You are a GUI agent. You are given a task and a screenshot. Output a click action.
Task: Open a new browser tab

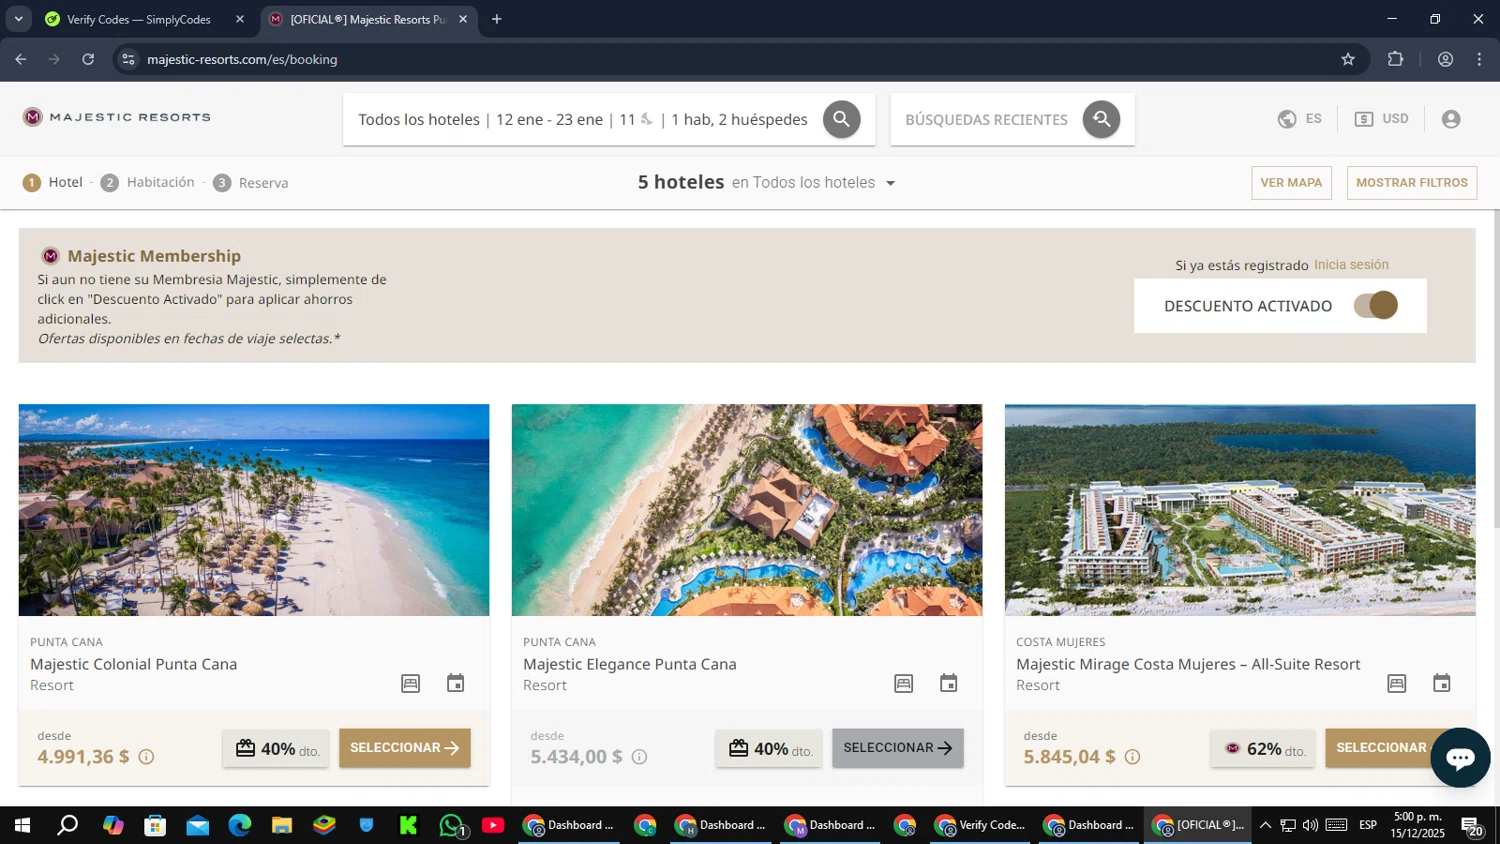tap(497, 19)
